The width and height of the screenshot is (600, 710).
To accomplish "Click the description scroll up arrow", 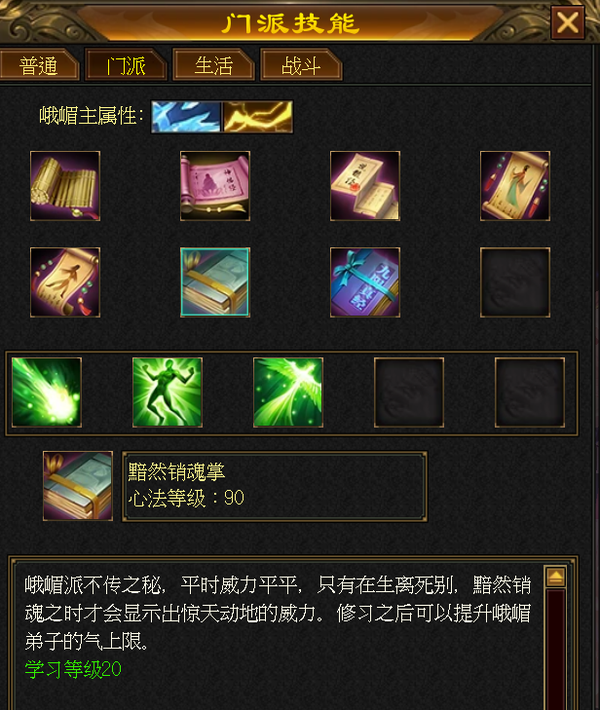I will pyautogui.click(x=556, y=577).
